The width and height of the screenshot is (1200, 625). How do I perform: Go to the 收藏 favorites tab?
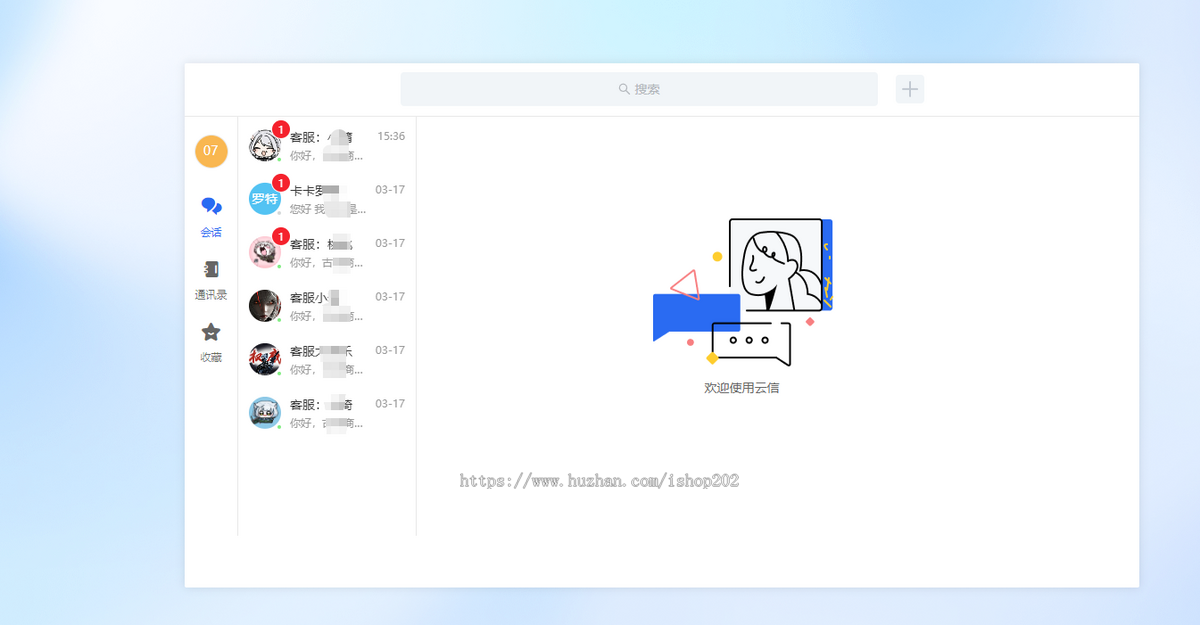click(x=211, y=343)
